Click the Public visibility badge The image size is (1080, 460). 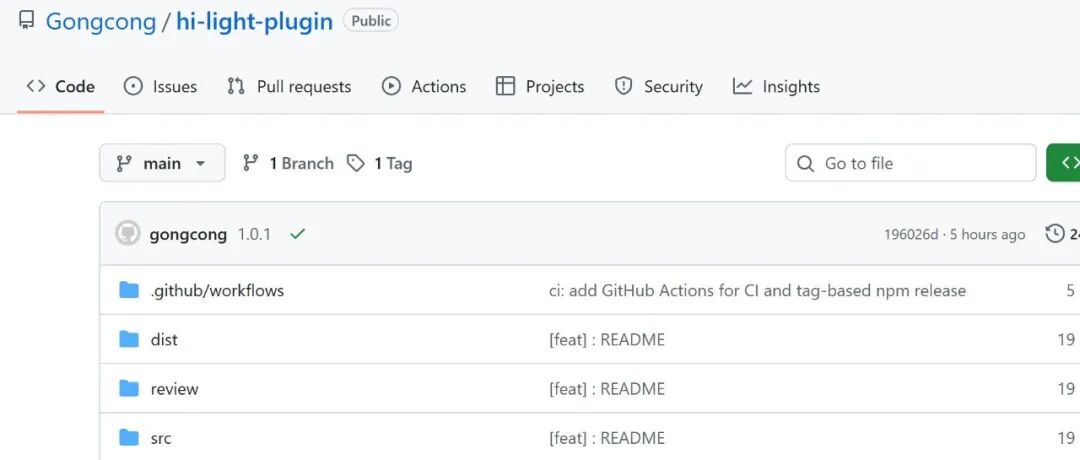click(371, 21)
